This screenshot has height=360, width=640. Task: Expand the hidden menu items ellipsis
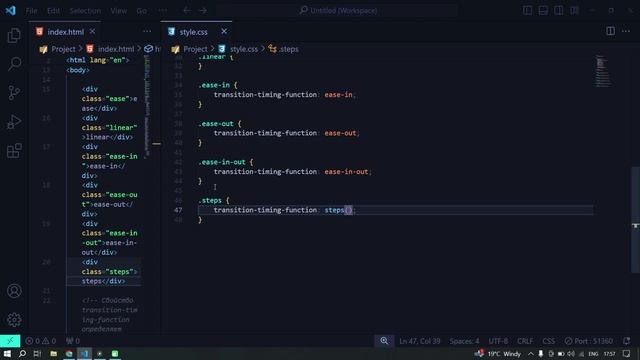(162, 11)
